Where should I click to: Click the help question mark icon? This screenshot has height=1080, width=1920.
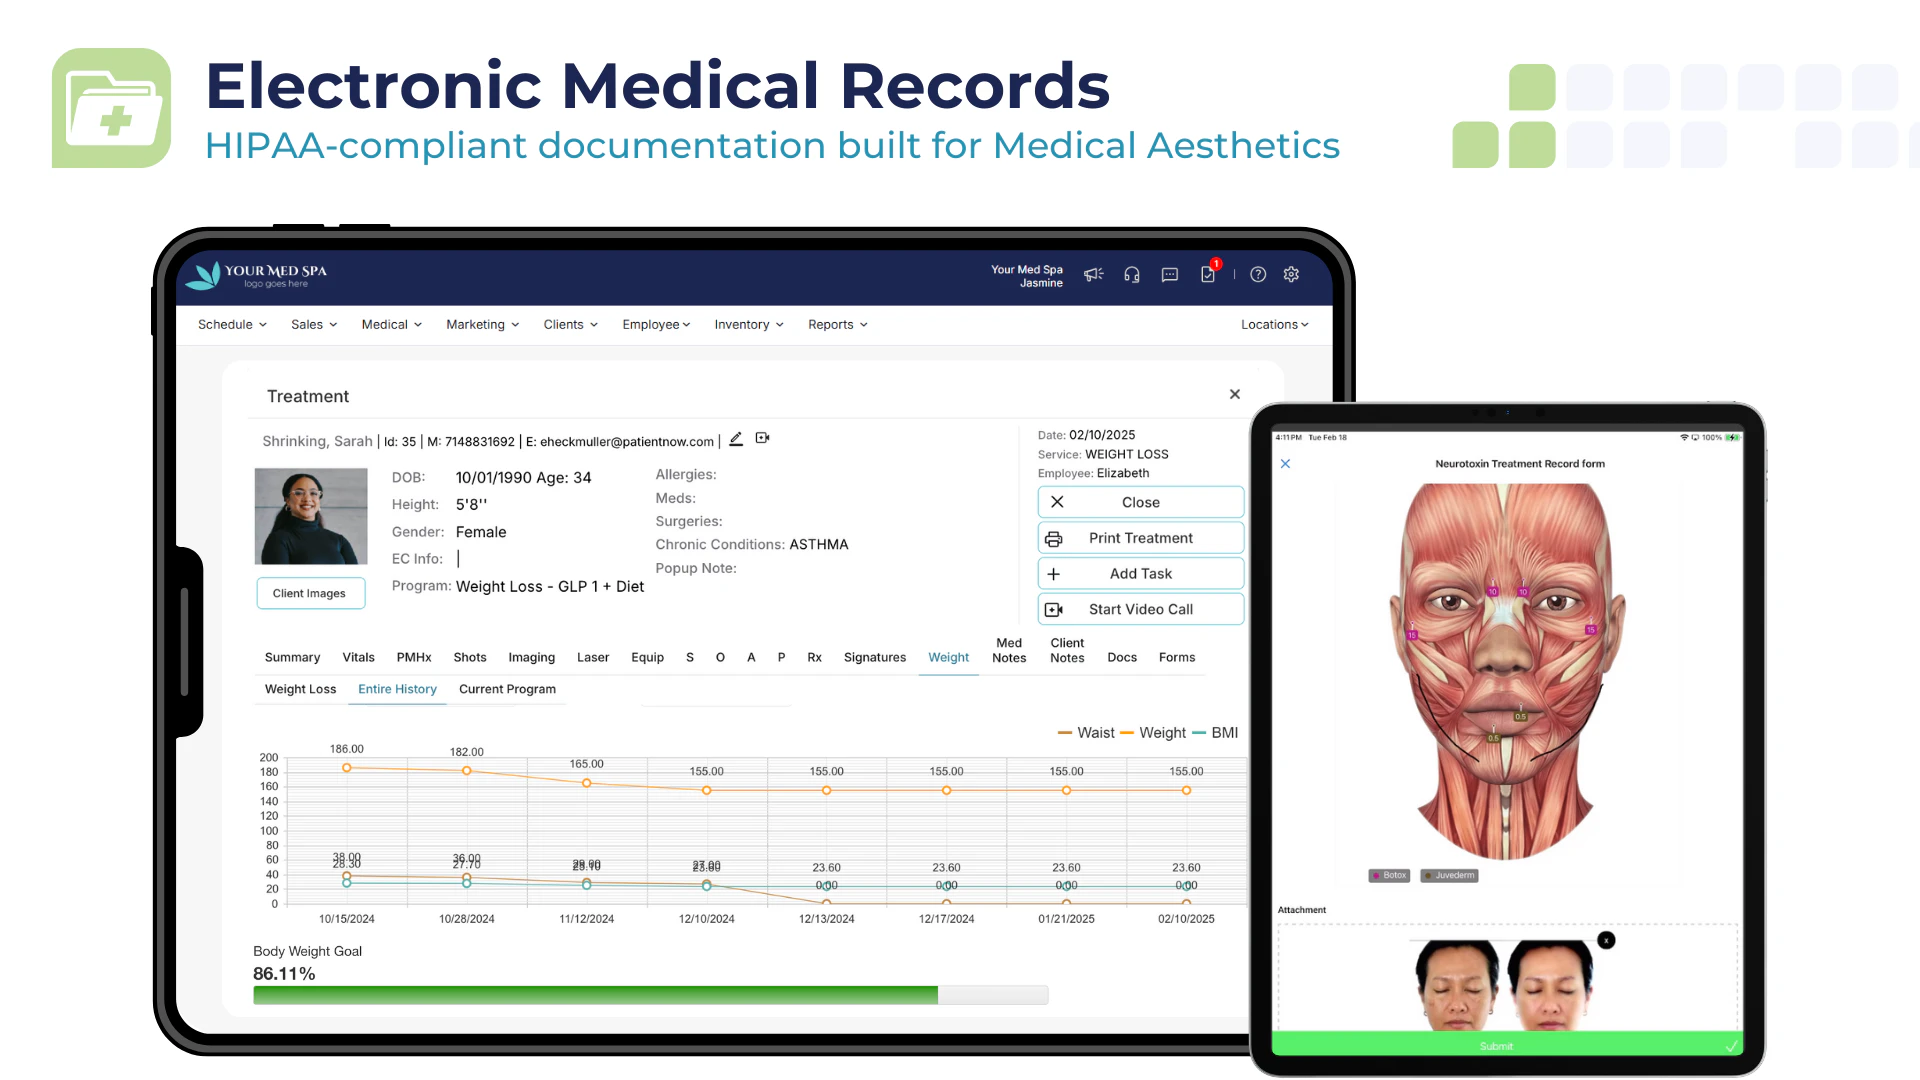(x=1258, y=274)
